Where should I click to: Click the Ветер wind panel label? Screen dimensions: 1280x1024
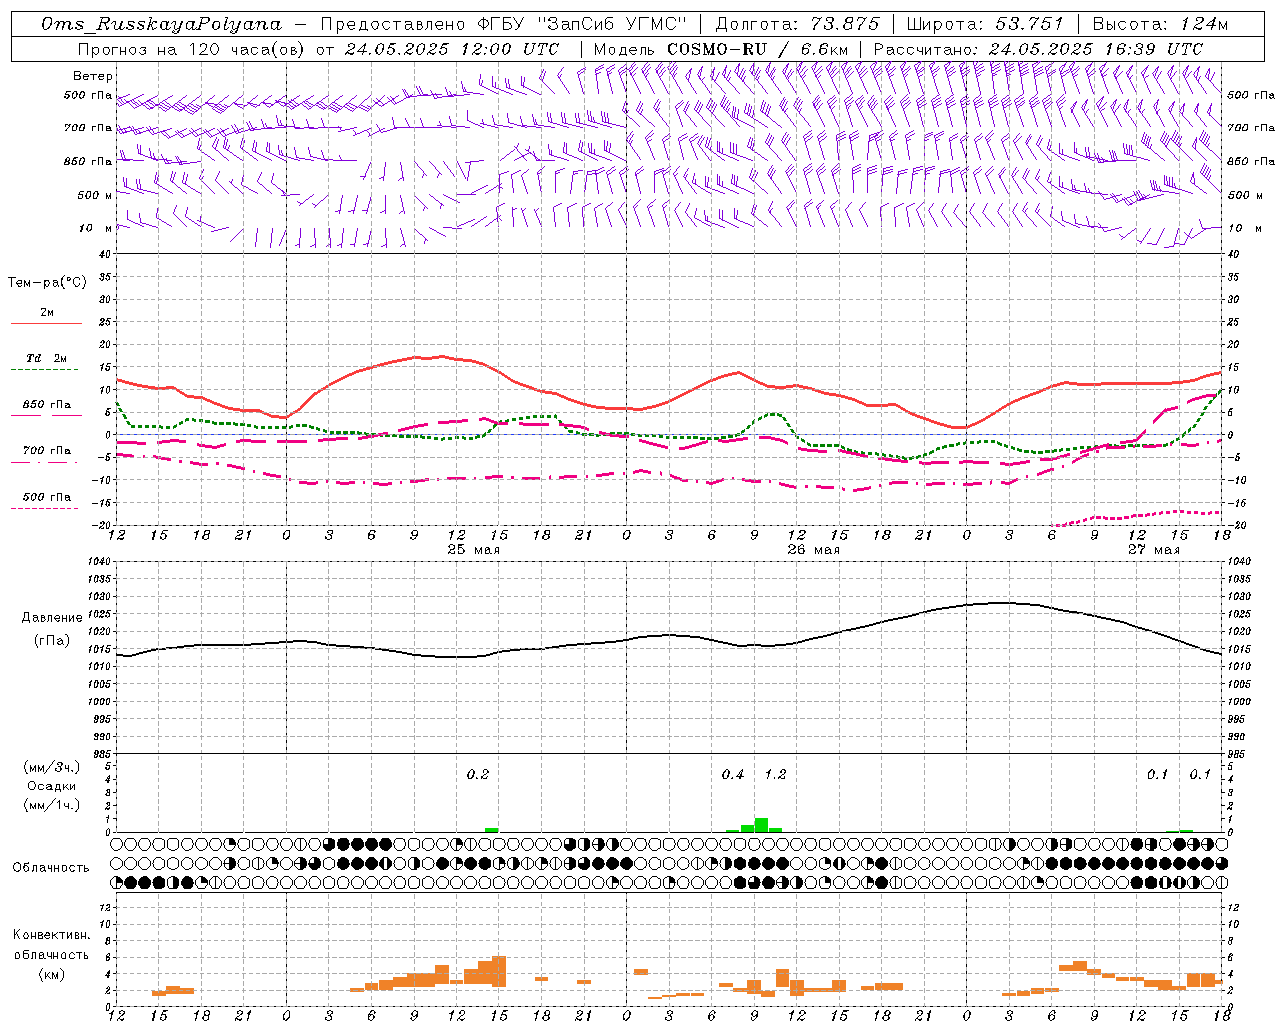tap(93, 76)
